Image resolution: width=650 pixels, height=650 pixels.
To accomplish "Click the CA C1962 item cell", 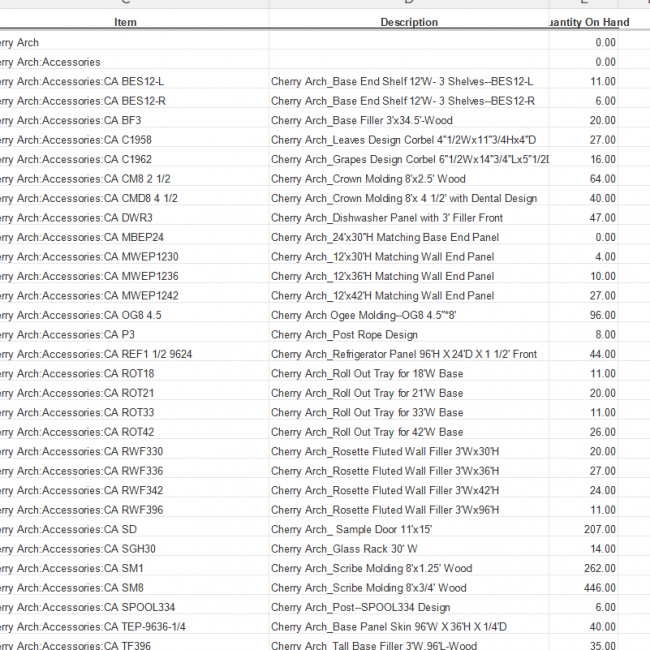I will click(134, 159).
